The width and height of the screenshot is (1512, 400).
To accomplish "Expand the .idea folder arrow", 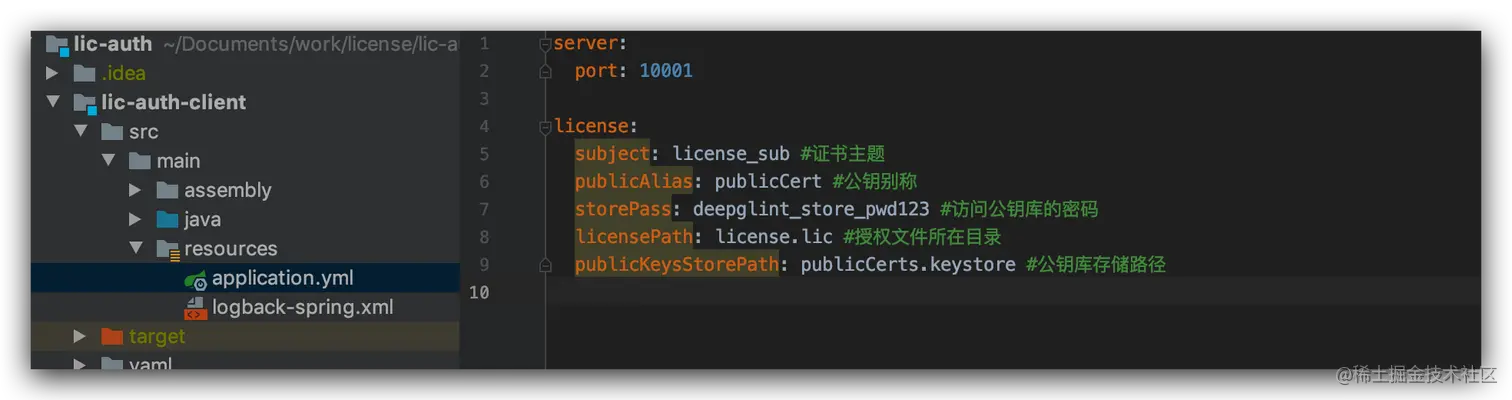I will click(52, 73).
